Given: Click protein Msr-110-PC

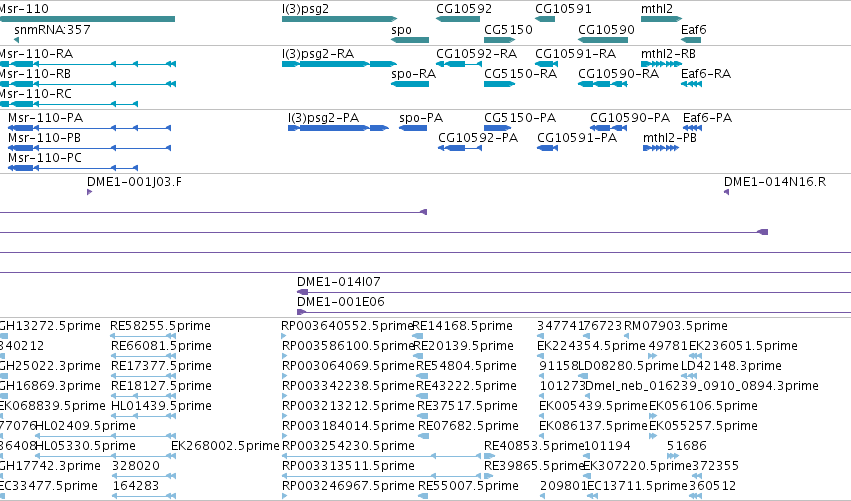Looking at the screenshot, I should coord(45,158).
